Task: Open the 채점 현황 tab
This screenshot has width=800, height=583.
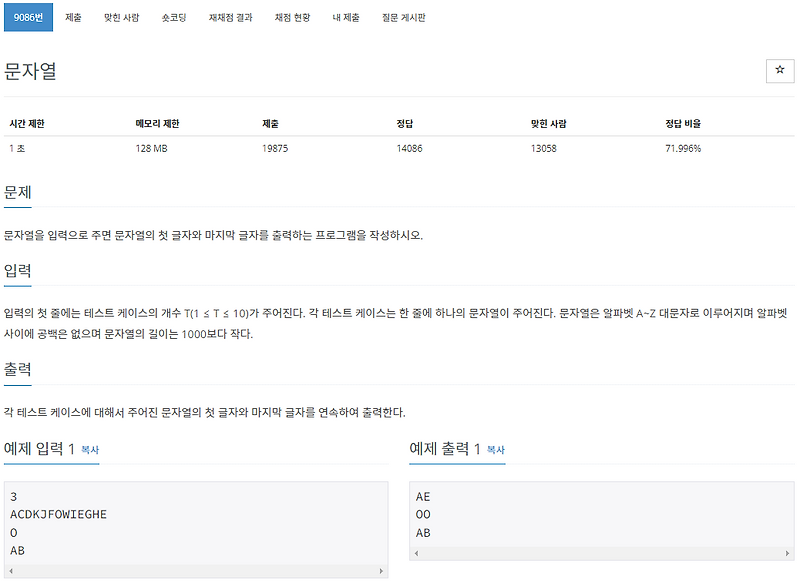Action: [x=293, y=16]
